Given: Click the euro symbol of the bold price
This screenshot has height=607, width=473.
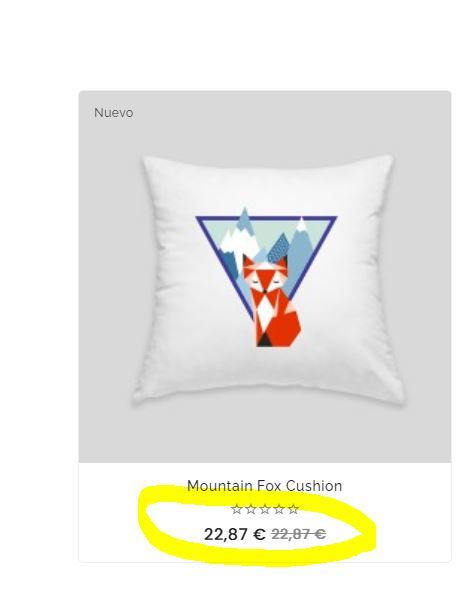Looking at the screenshot, I should coord(259,535).
